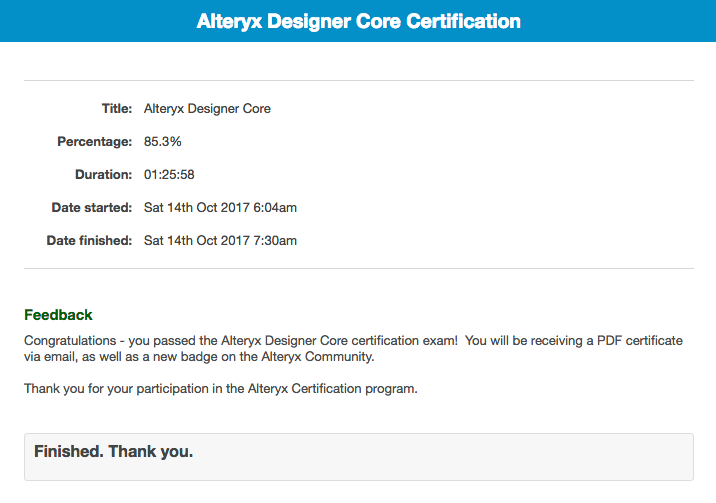Image resolution: width=716 pixels, height=503 pixels.
Task: Click the "Title:" field label
Action: click(116, 109)
